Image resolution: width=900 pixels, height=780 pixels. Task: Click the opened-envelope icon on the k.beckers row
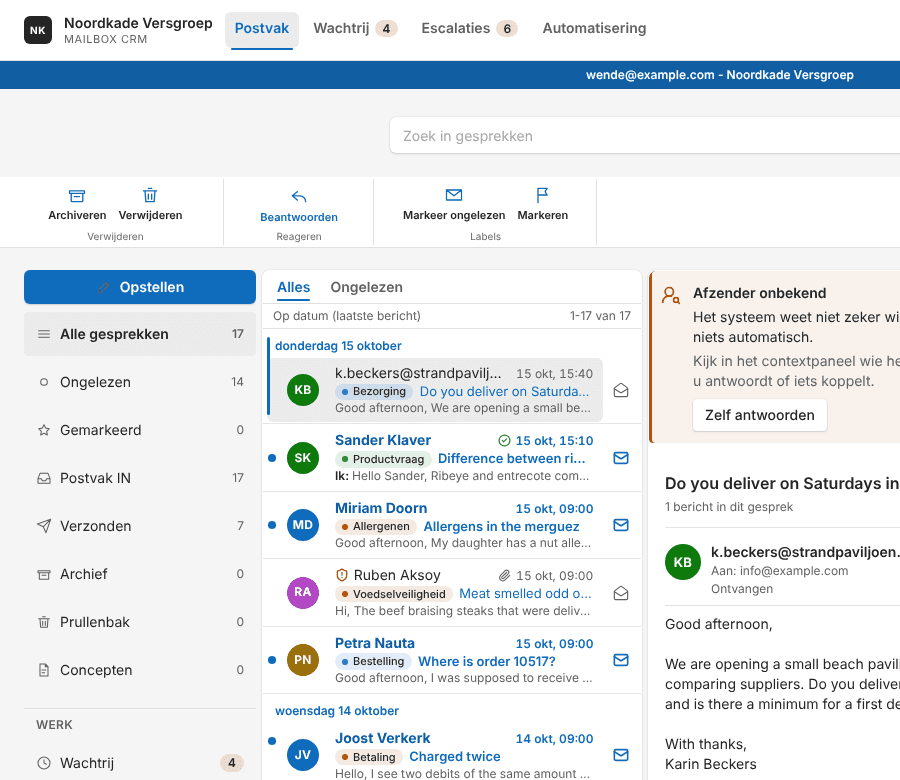(x=620, y=391)
